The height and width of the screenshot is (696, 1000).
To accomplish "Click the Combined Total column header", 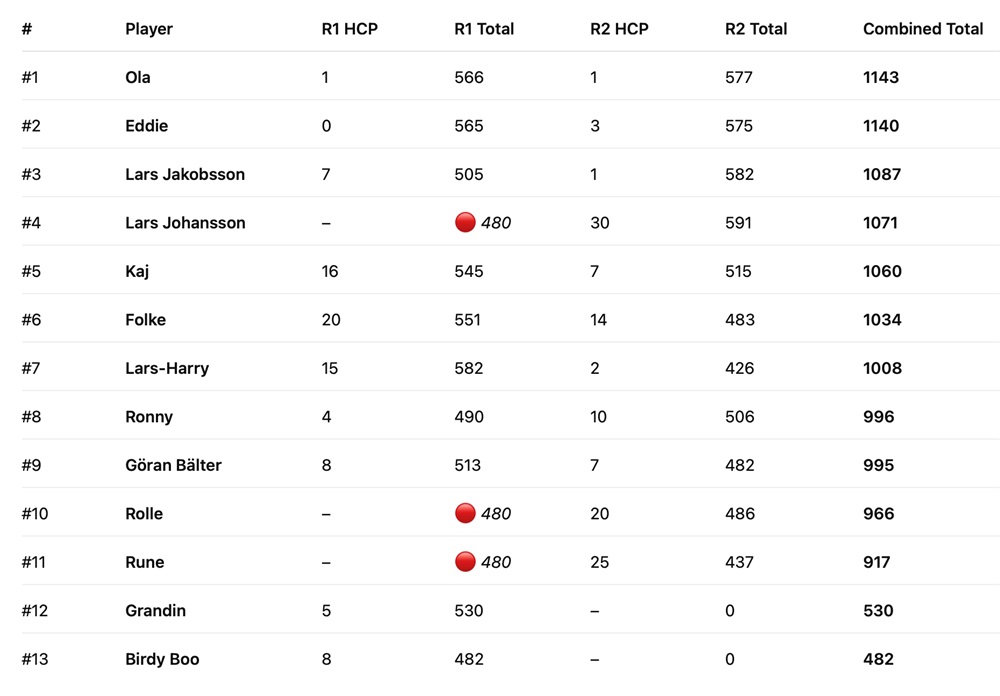I will pos(923,29).
